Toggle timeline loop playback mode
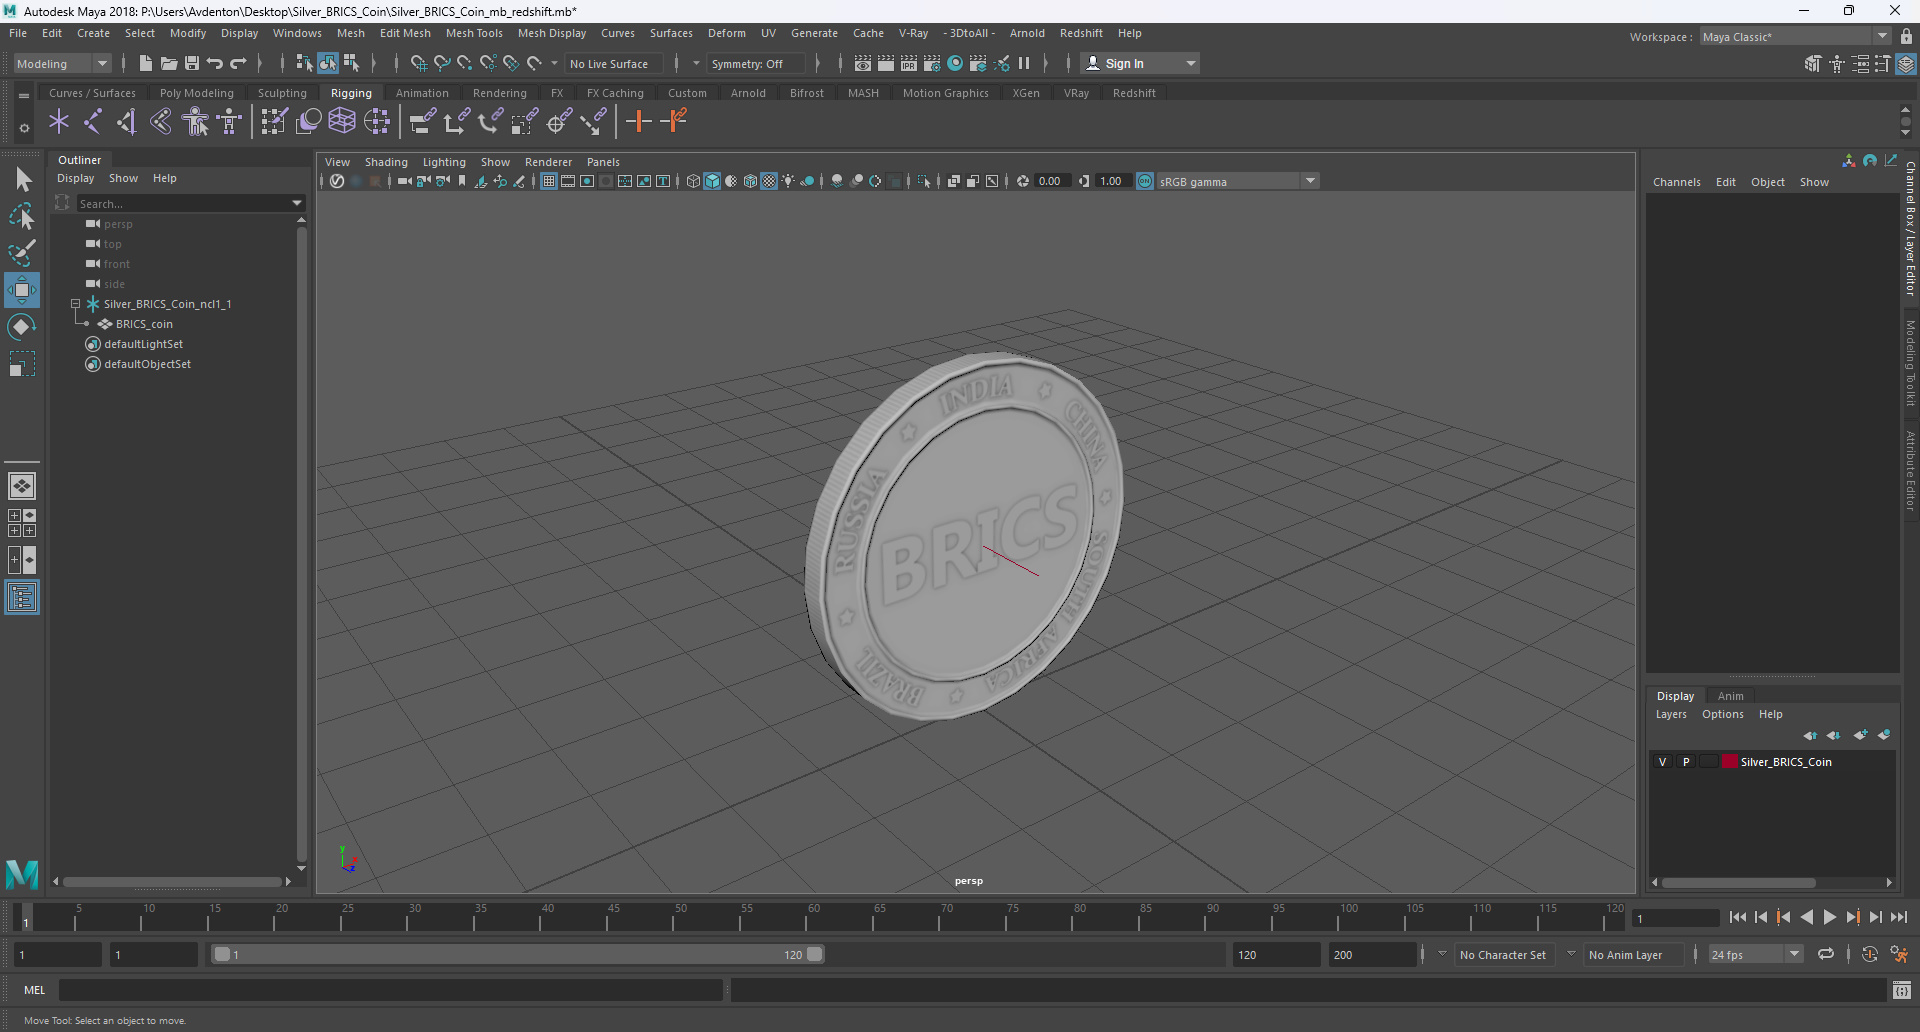The width and height of the screenshot is (1920, 1032). click(1826, 954)
